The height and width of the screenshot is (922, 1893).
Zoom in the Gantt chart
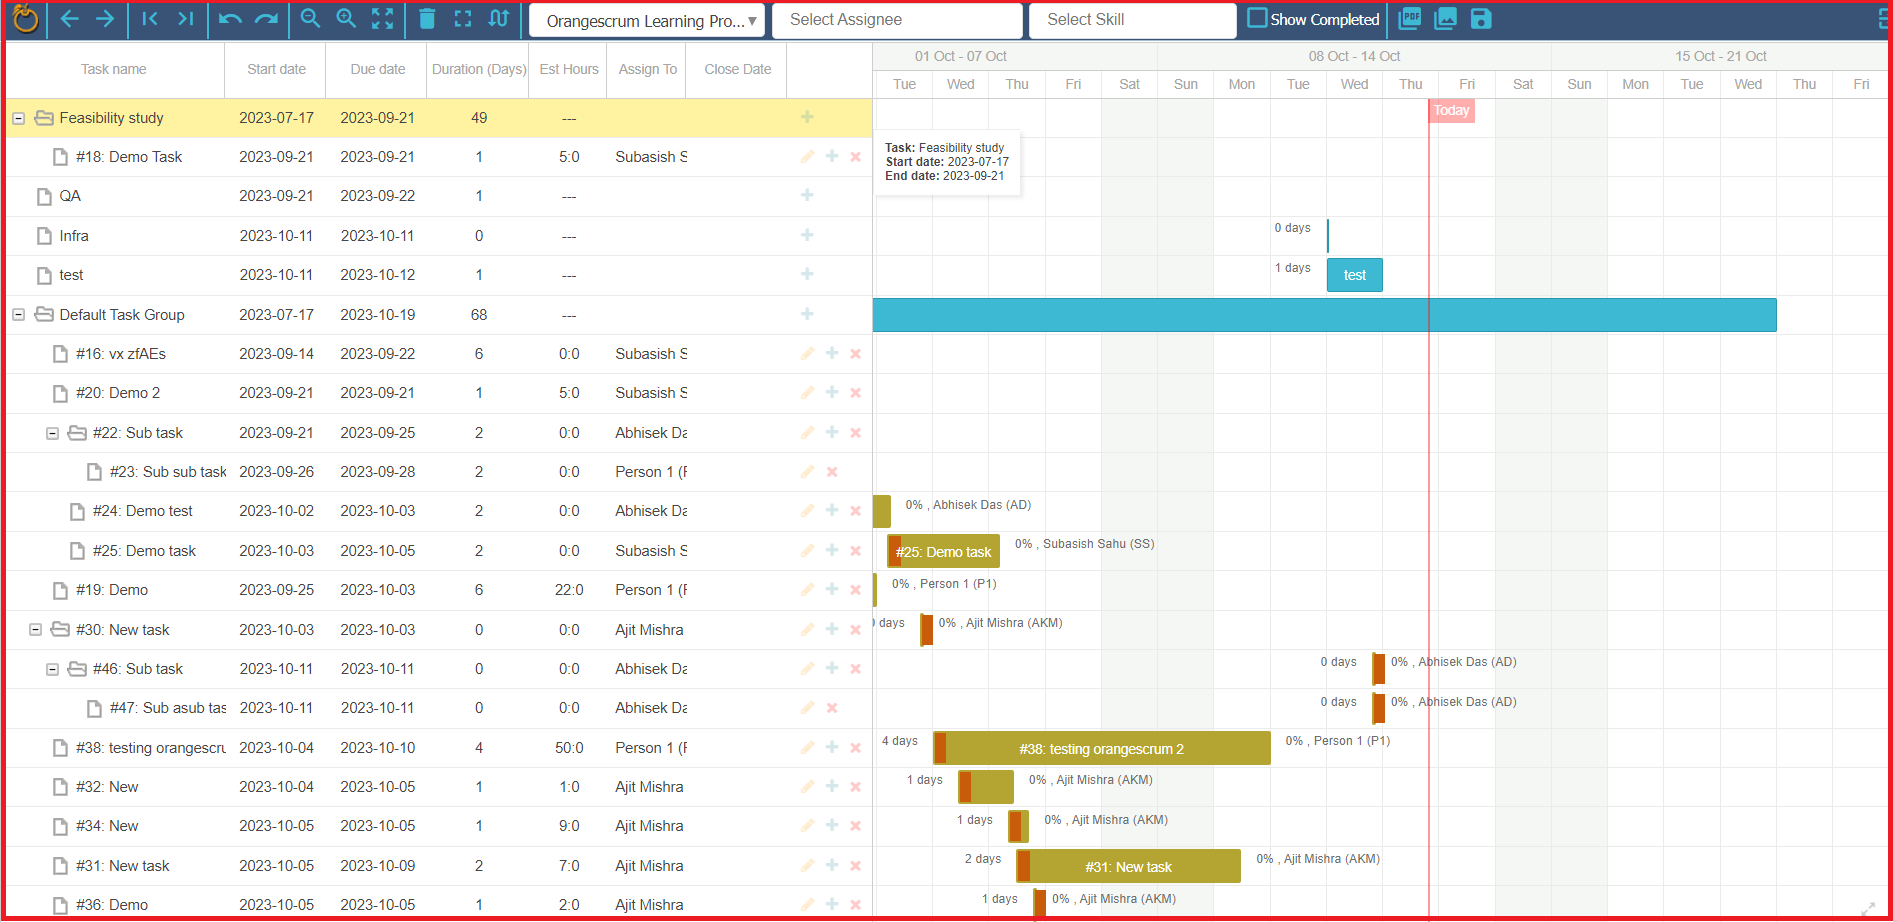pos(347,19)
